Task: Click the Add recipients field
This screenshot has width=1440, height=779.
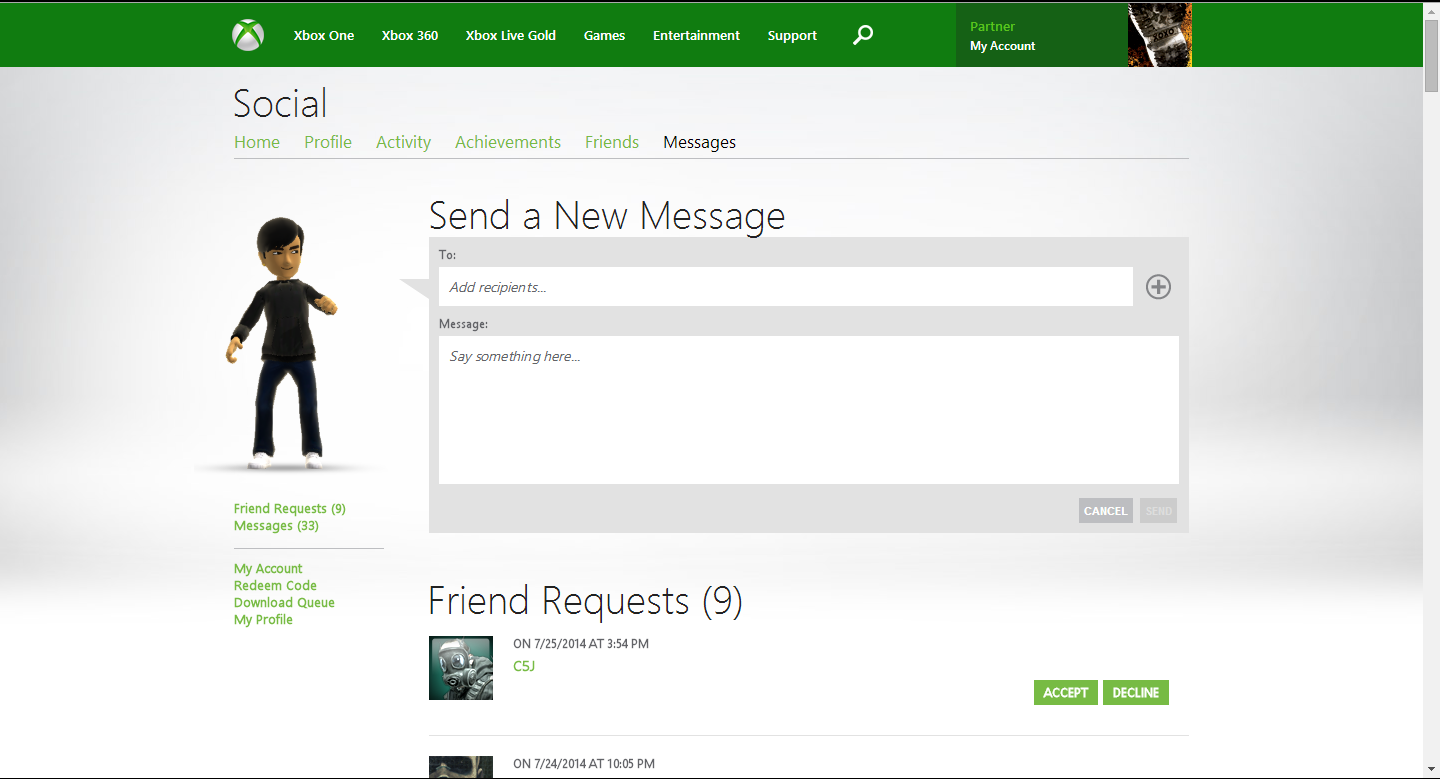Action: pyautogui.click(x=786, y=287)
